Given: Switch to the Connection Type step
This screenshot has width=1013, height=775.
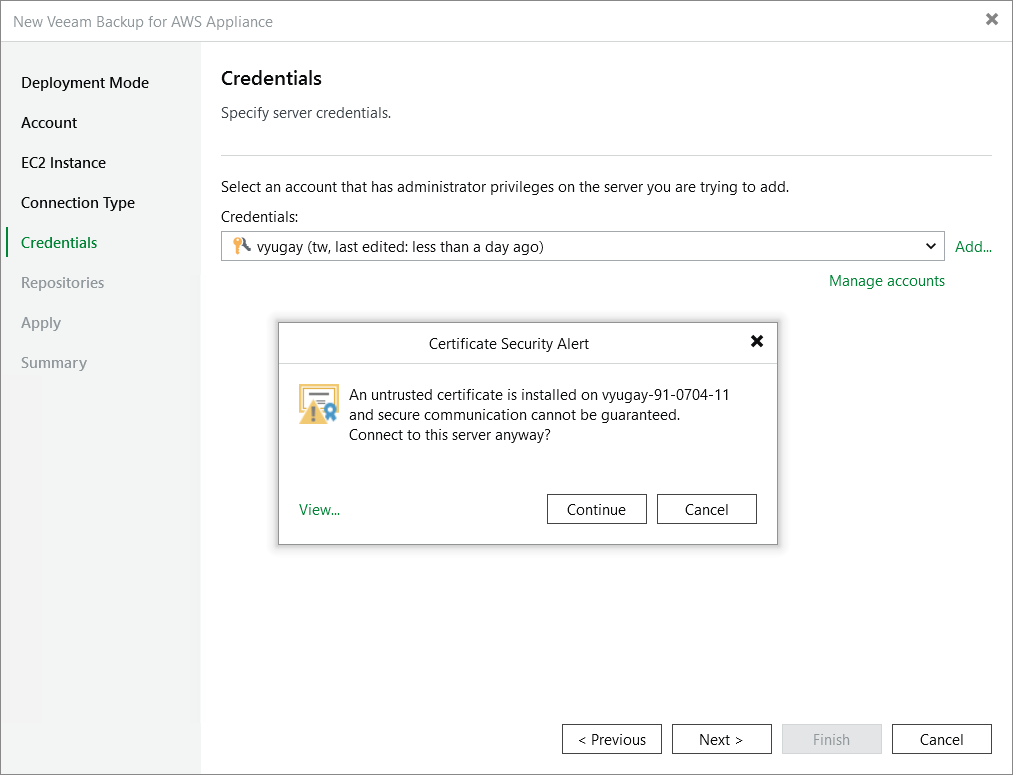Looking at the screenshot, I should coord(78,203).
